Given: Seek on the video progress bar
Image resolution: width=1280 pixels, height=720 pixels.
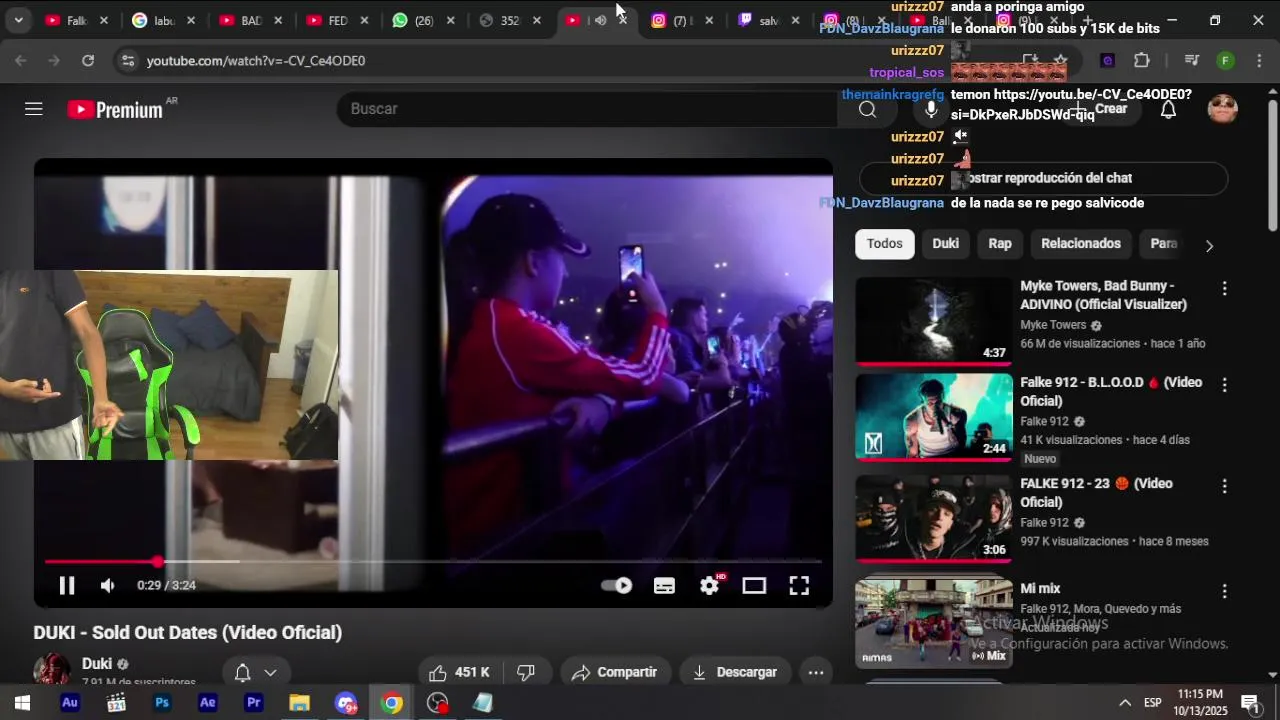Looking at the screenshot, I should point(433,562).
